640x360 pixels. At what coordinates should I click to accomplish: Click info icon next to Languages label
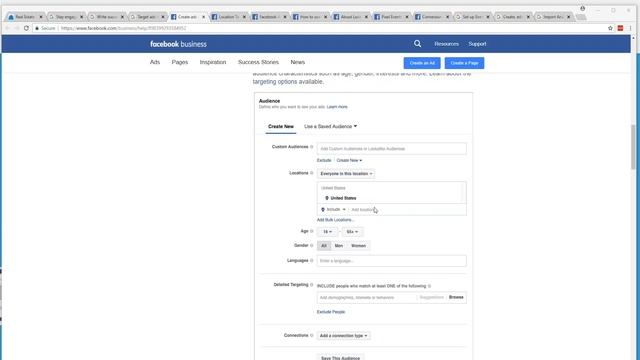(312, 260)
